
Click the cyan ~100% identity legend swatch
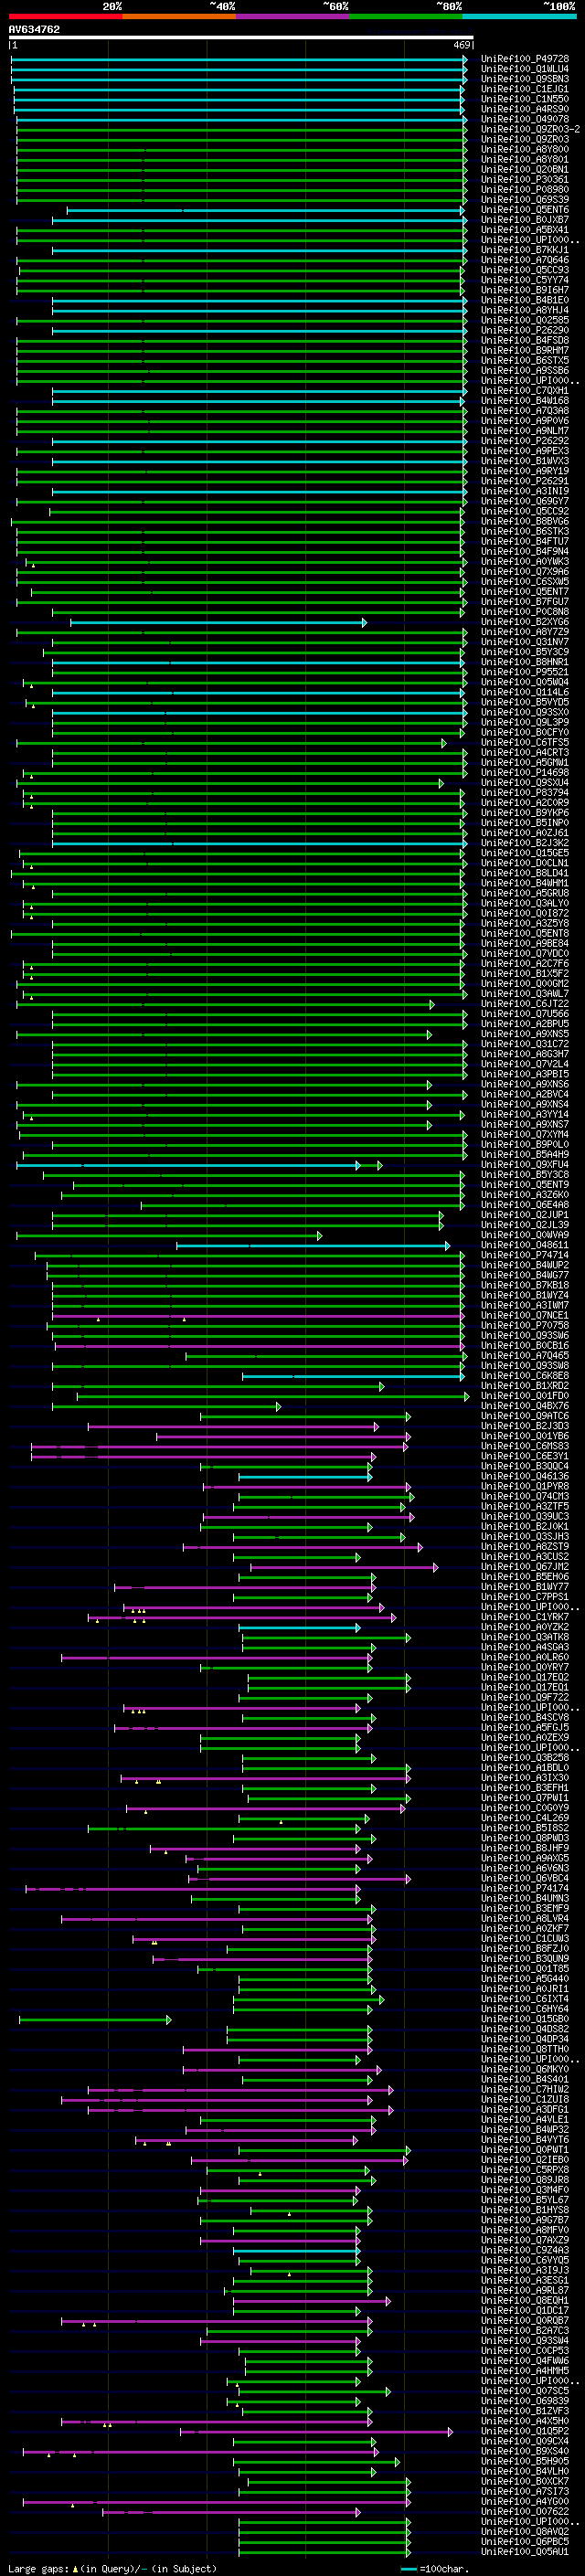(x=519, y=16)
